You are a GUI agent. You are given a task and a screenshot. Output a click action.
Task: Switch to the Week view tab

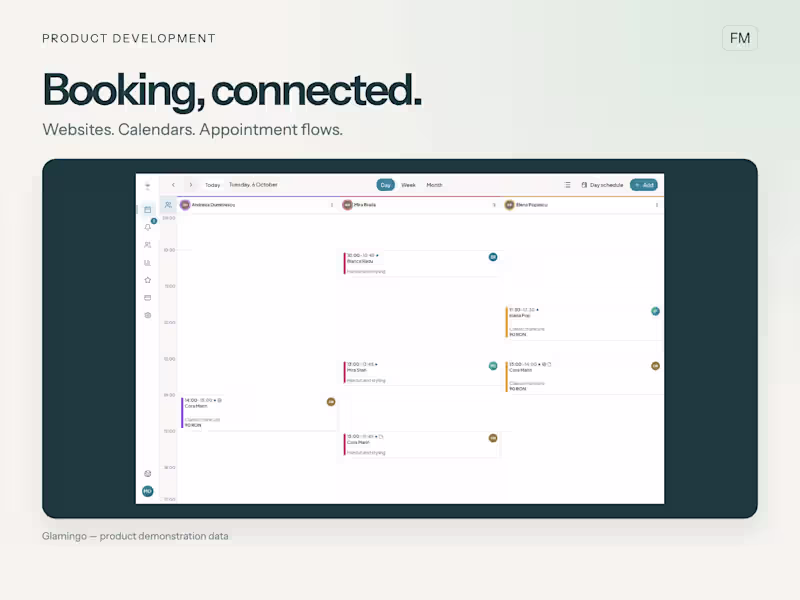pos(408,185)
